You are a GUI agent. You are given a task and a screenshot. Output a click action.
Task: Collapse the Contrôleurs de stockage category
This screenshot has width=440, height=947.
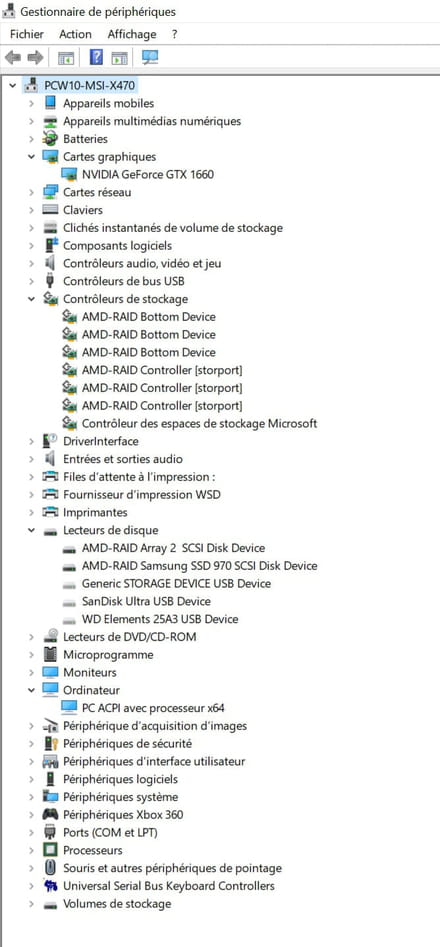31,299
